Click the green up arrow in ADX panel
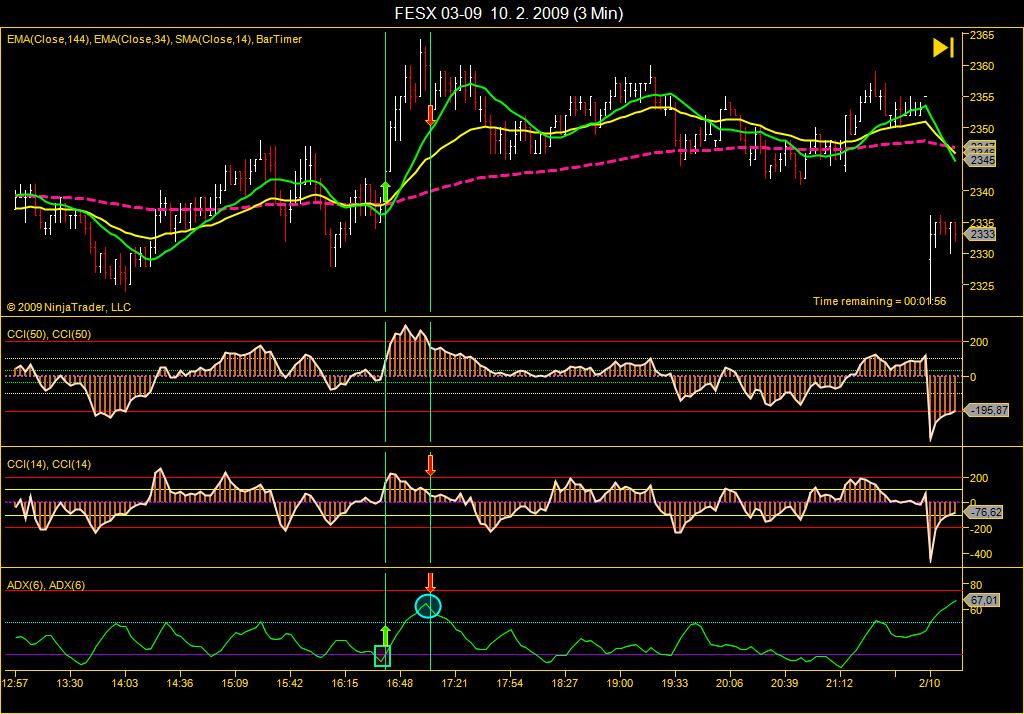The width and height of the screenshot is (1024, 714). 385,636
